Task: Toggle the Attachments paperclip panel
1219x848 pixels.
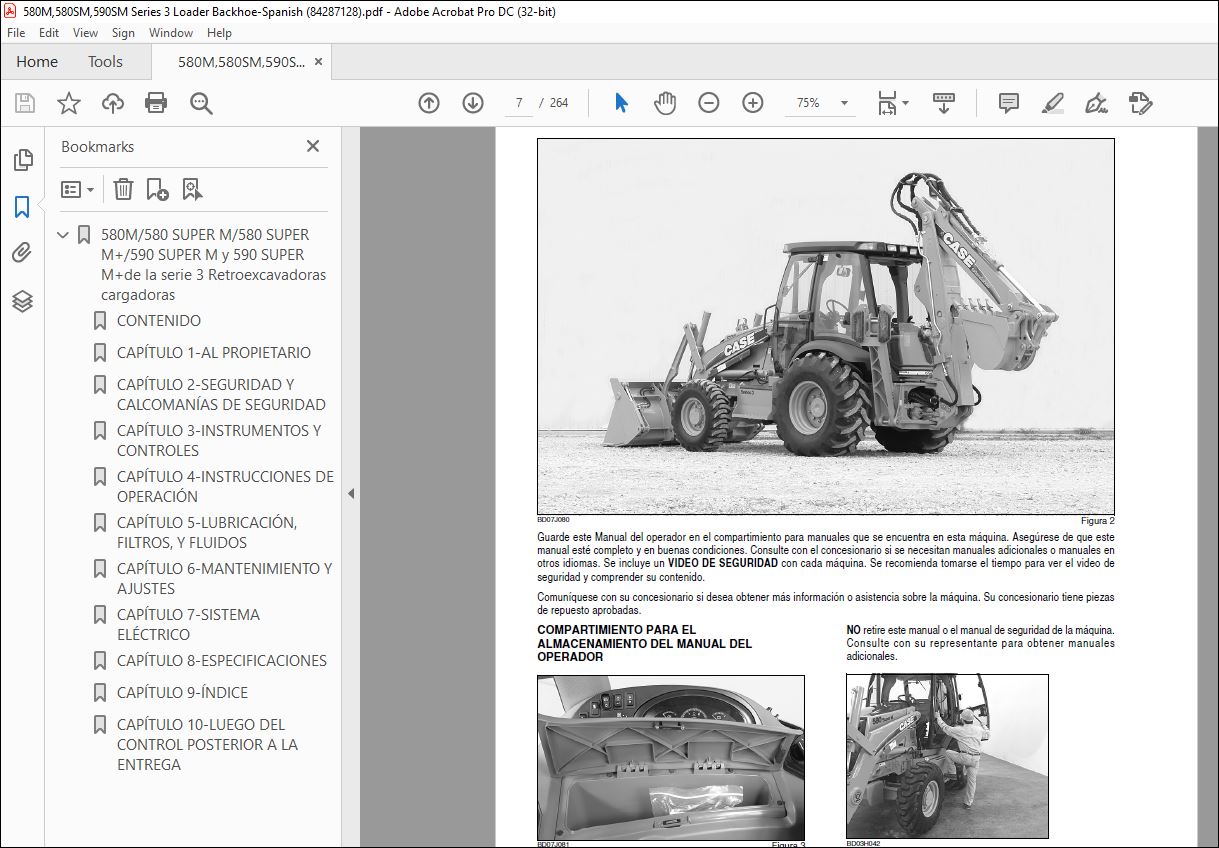Action: 22,254
